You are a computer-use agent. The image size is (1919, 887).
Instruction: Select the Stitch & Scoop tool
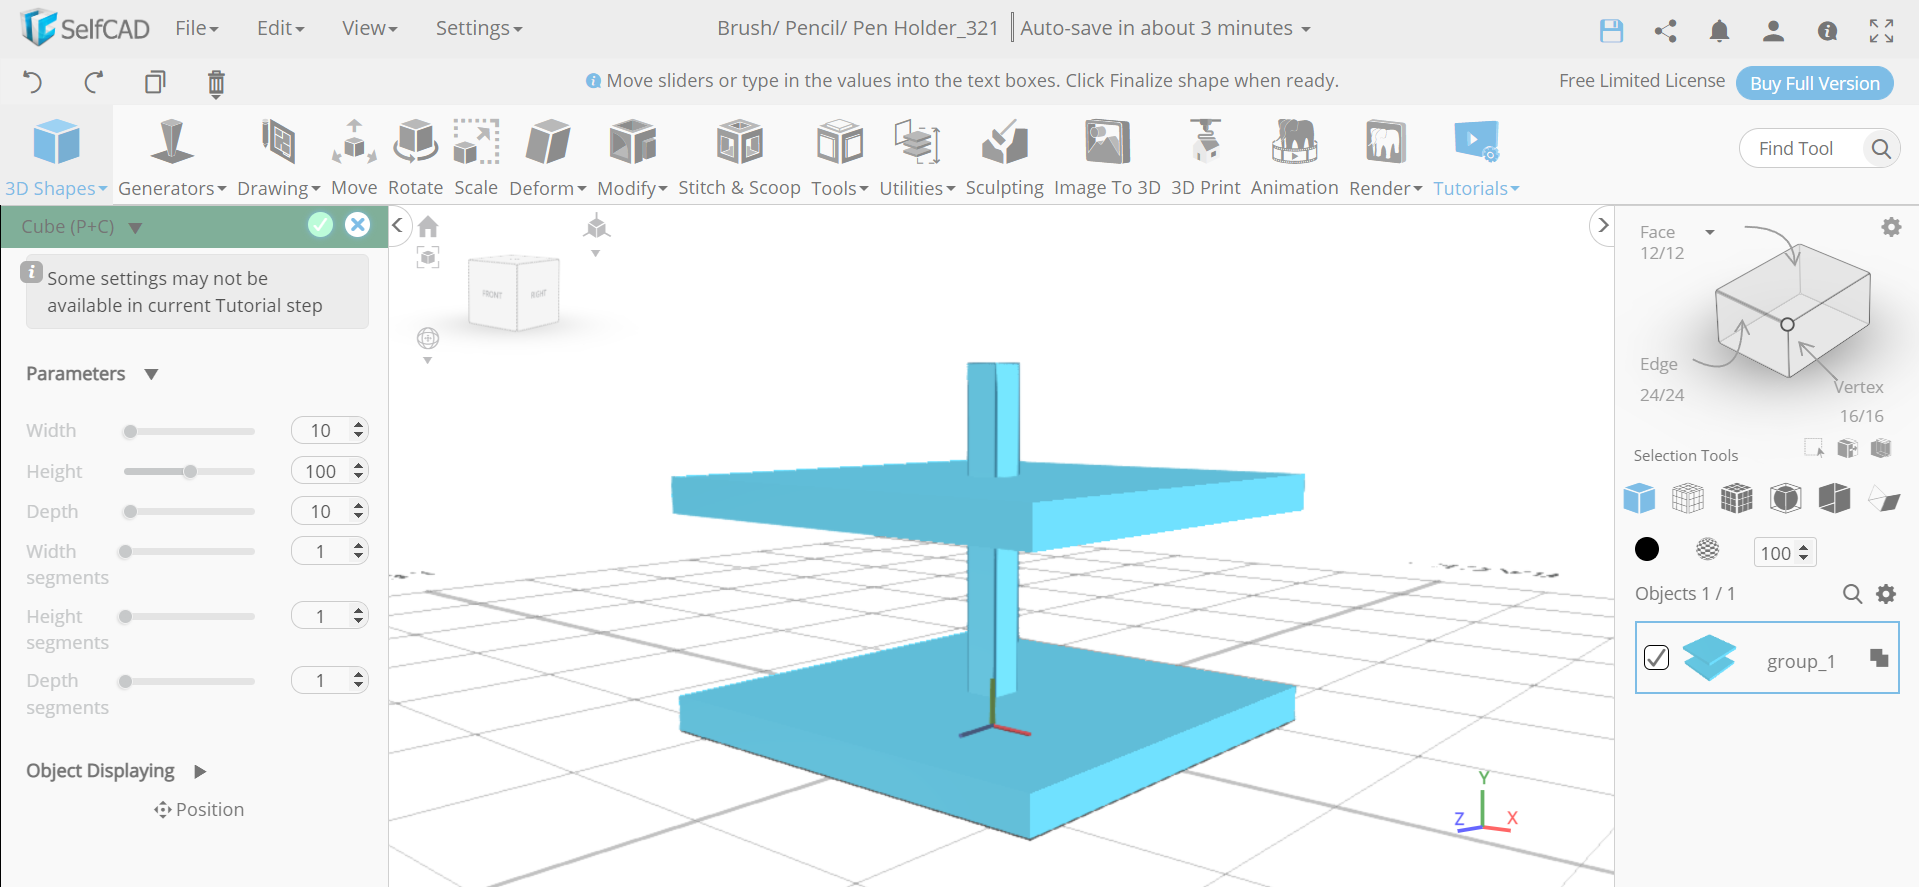[739, 156]
